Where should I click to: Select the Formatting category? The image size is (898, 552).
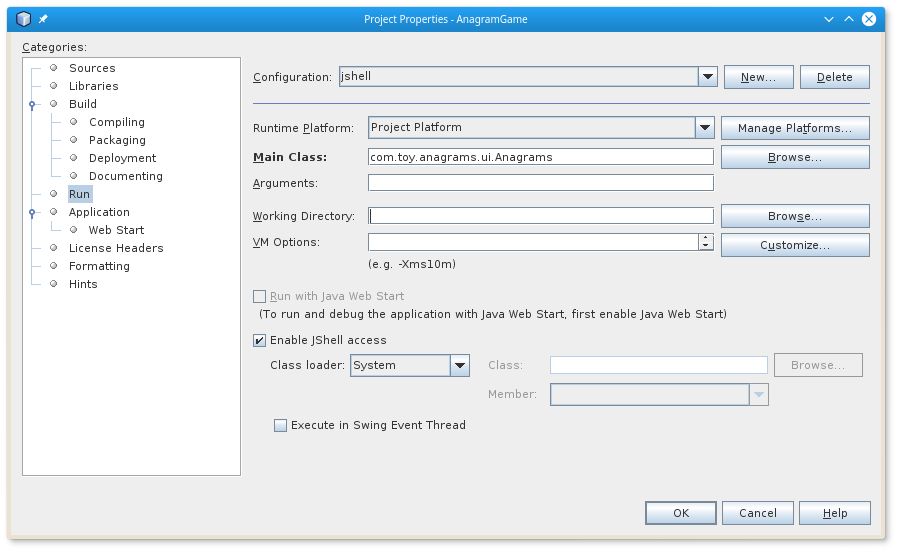click(x=99, y=266)
